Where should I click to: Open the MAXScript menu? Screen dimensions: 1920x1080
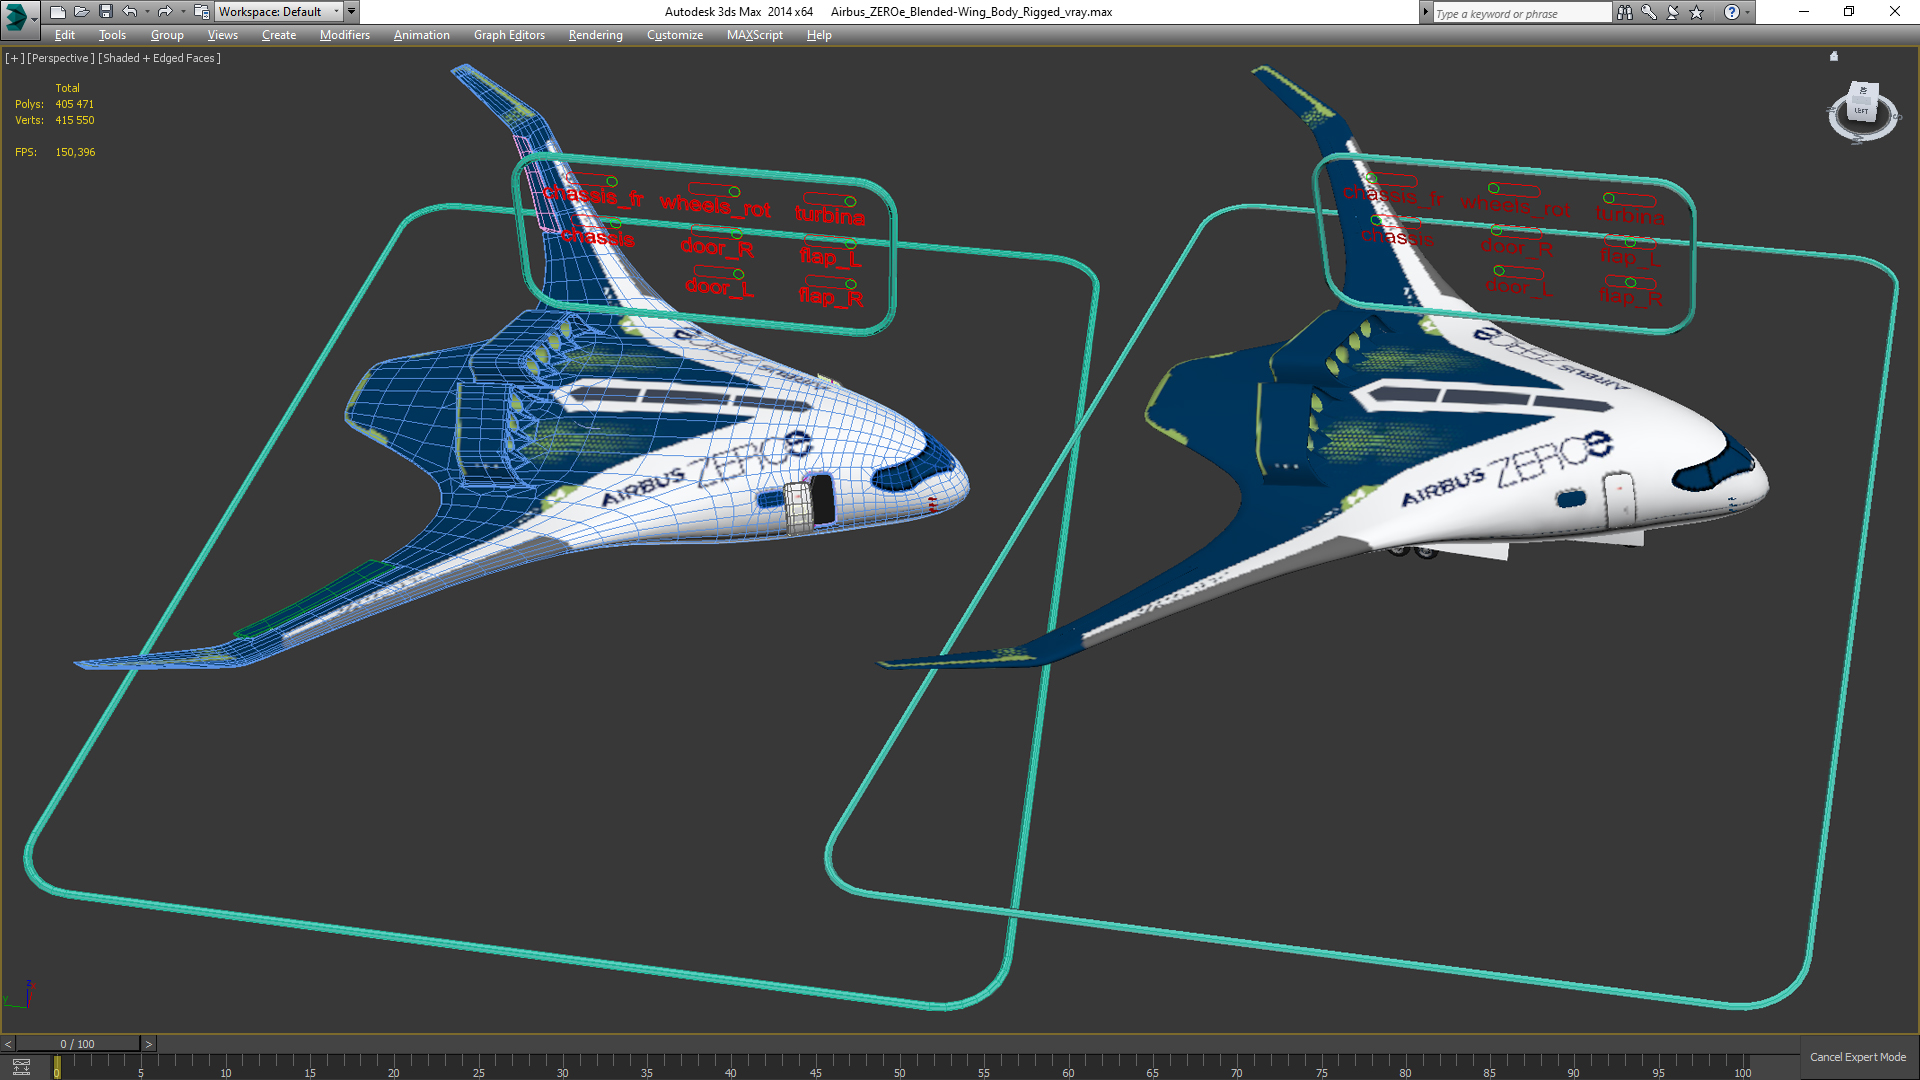(754, 35)
